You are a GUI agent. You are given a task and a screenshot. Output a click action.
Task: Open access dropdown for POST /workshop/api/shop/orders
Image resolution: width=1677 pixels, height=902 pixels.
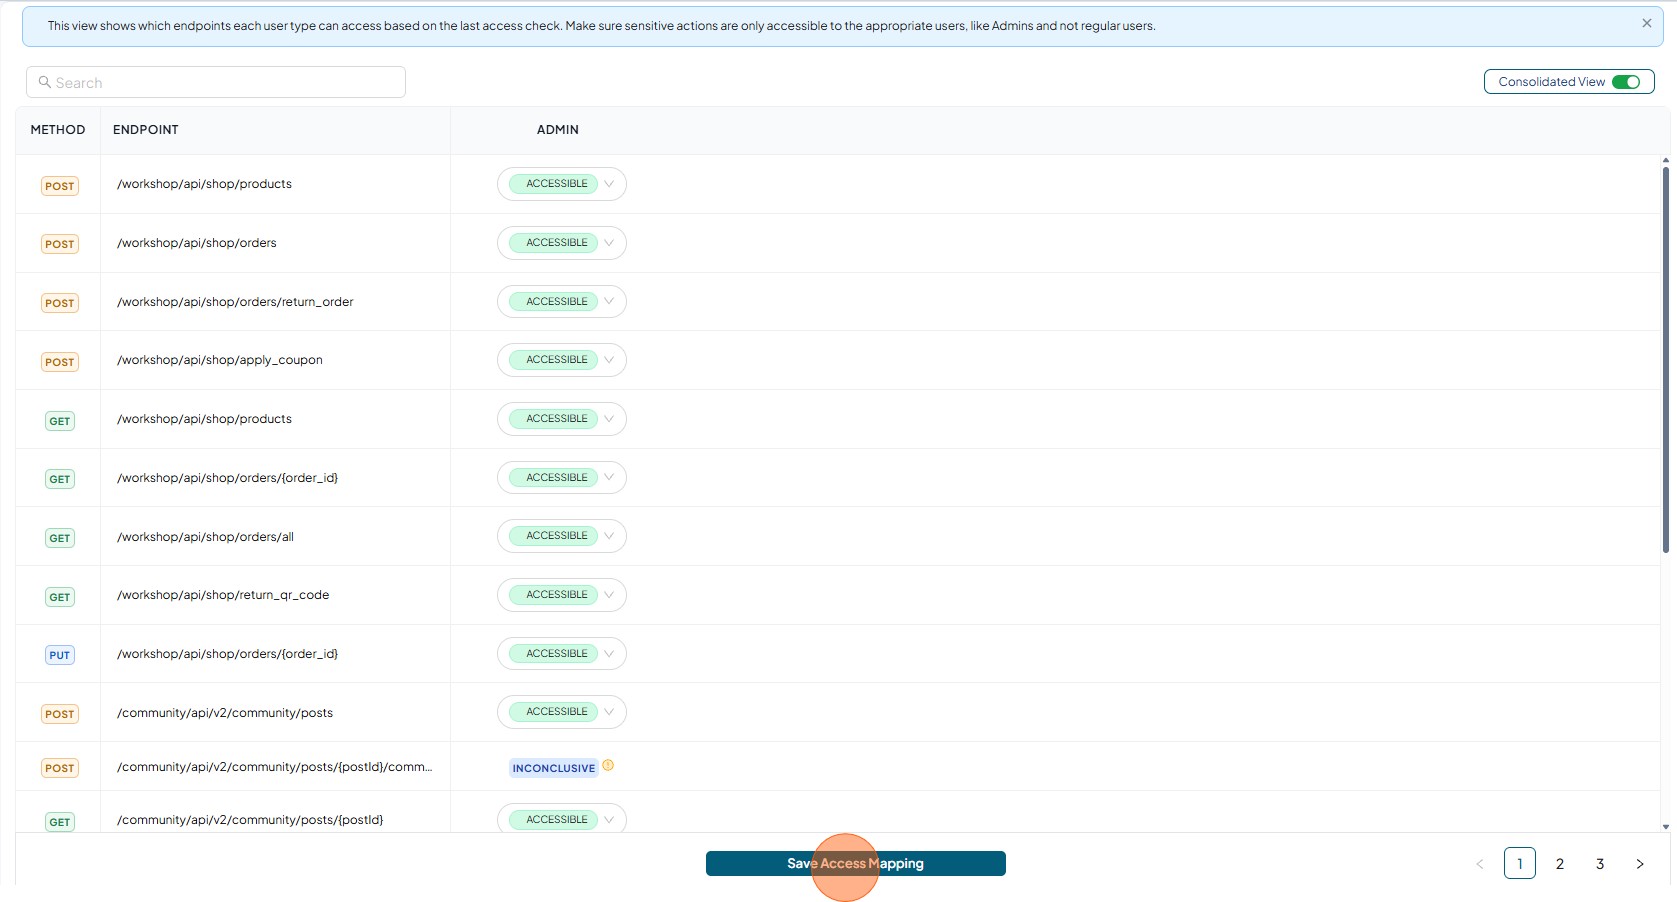click(562, 243)
